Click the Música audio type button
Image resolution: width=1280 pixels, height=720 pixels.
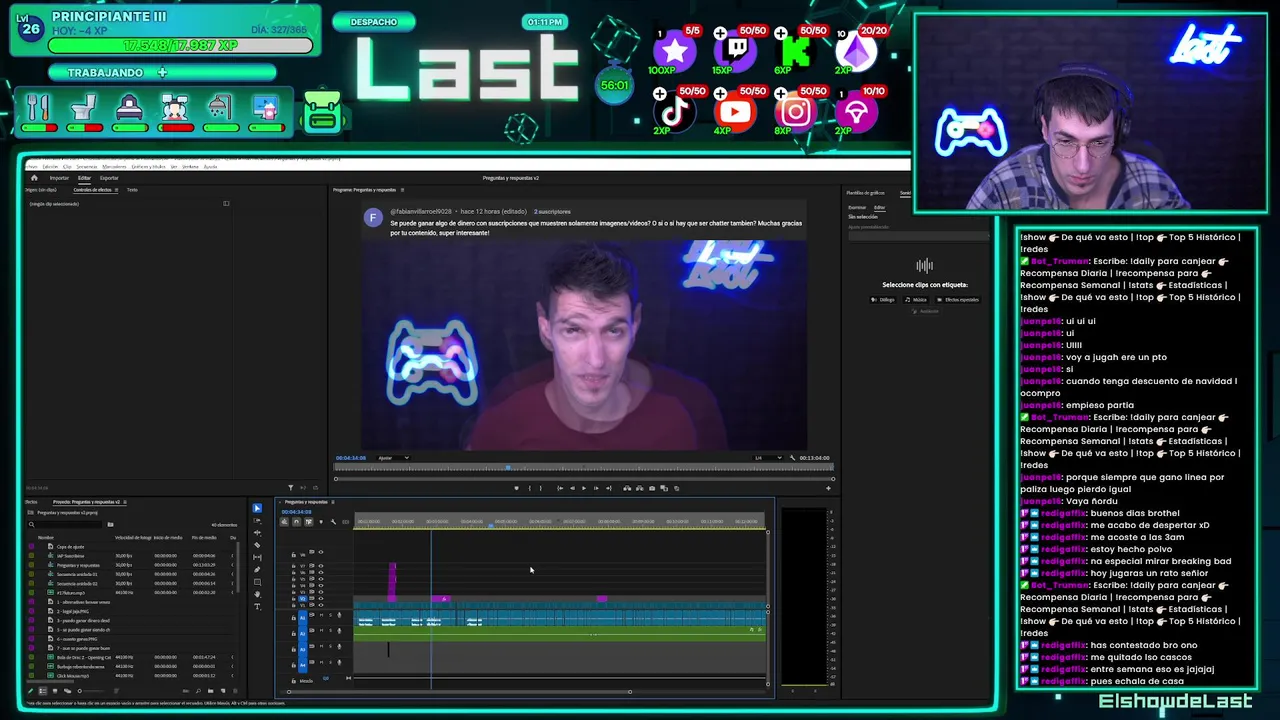(x=916, y=299)
